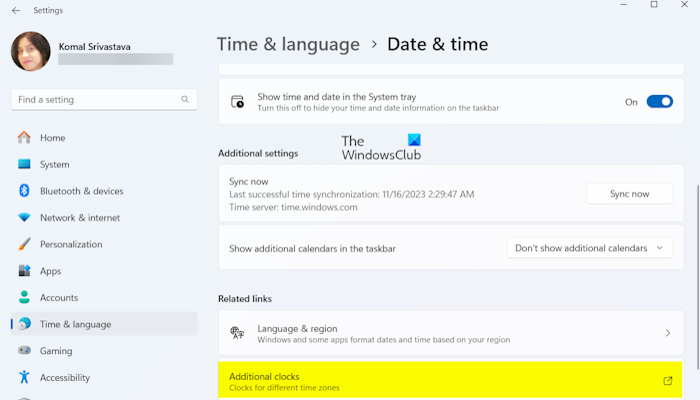Select Apps in the sidebar

[x=50, y=271]
